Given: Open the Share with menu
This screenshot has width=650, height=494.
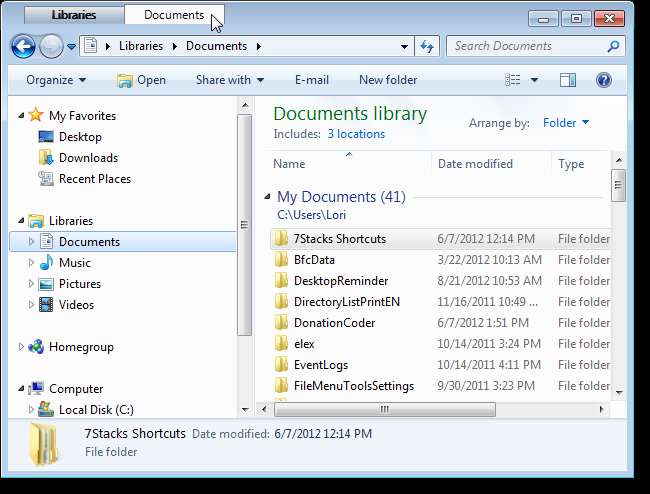Looking at the screenshot, I should (x=230, y=80).
